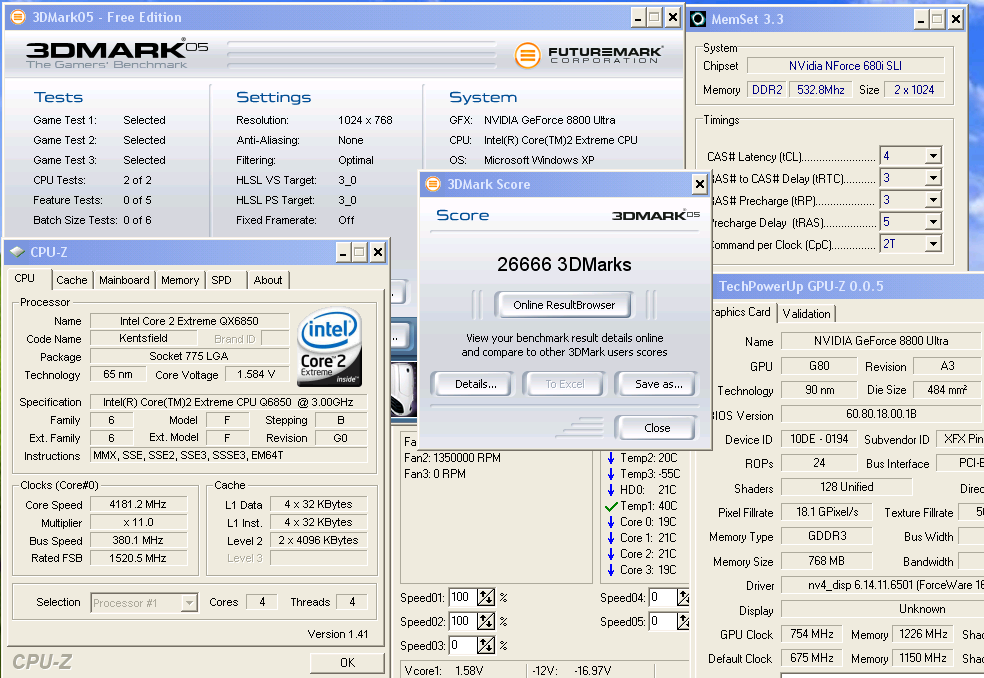Click the blue arrow beside Core 2

click(611, 554)
